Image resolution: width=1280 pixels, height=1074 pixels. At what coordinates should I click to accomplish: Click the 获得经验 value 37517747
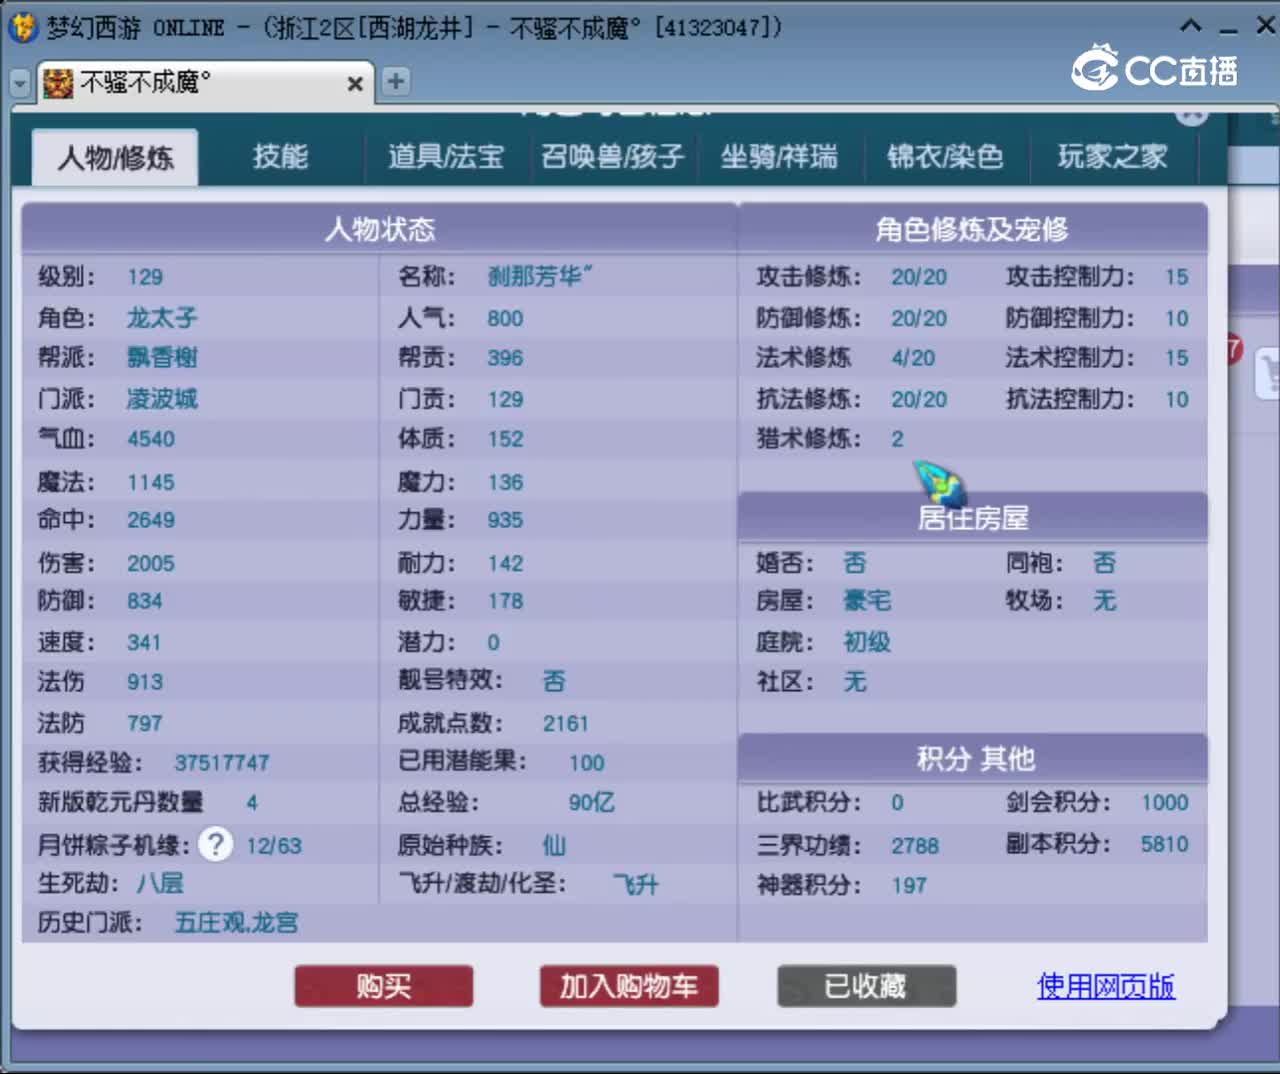[222, 763]
